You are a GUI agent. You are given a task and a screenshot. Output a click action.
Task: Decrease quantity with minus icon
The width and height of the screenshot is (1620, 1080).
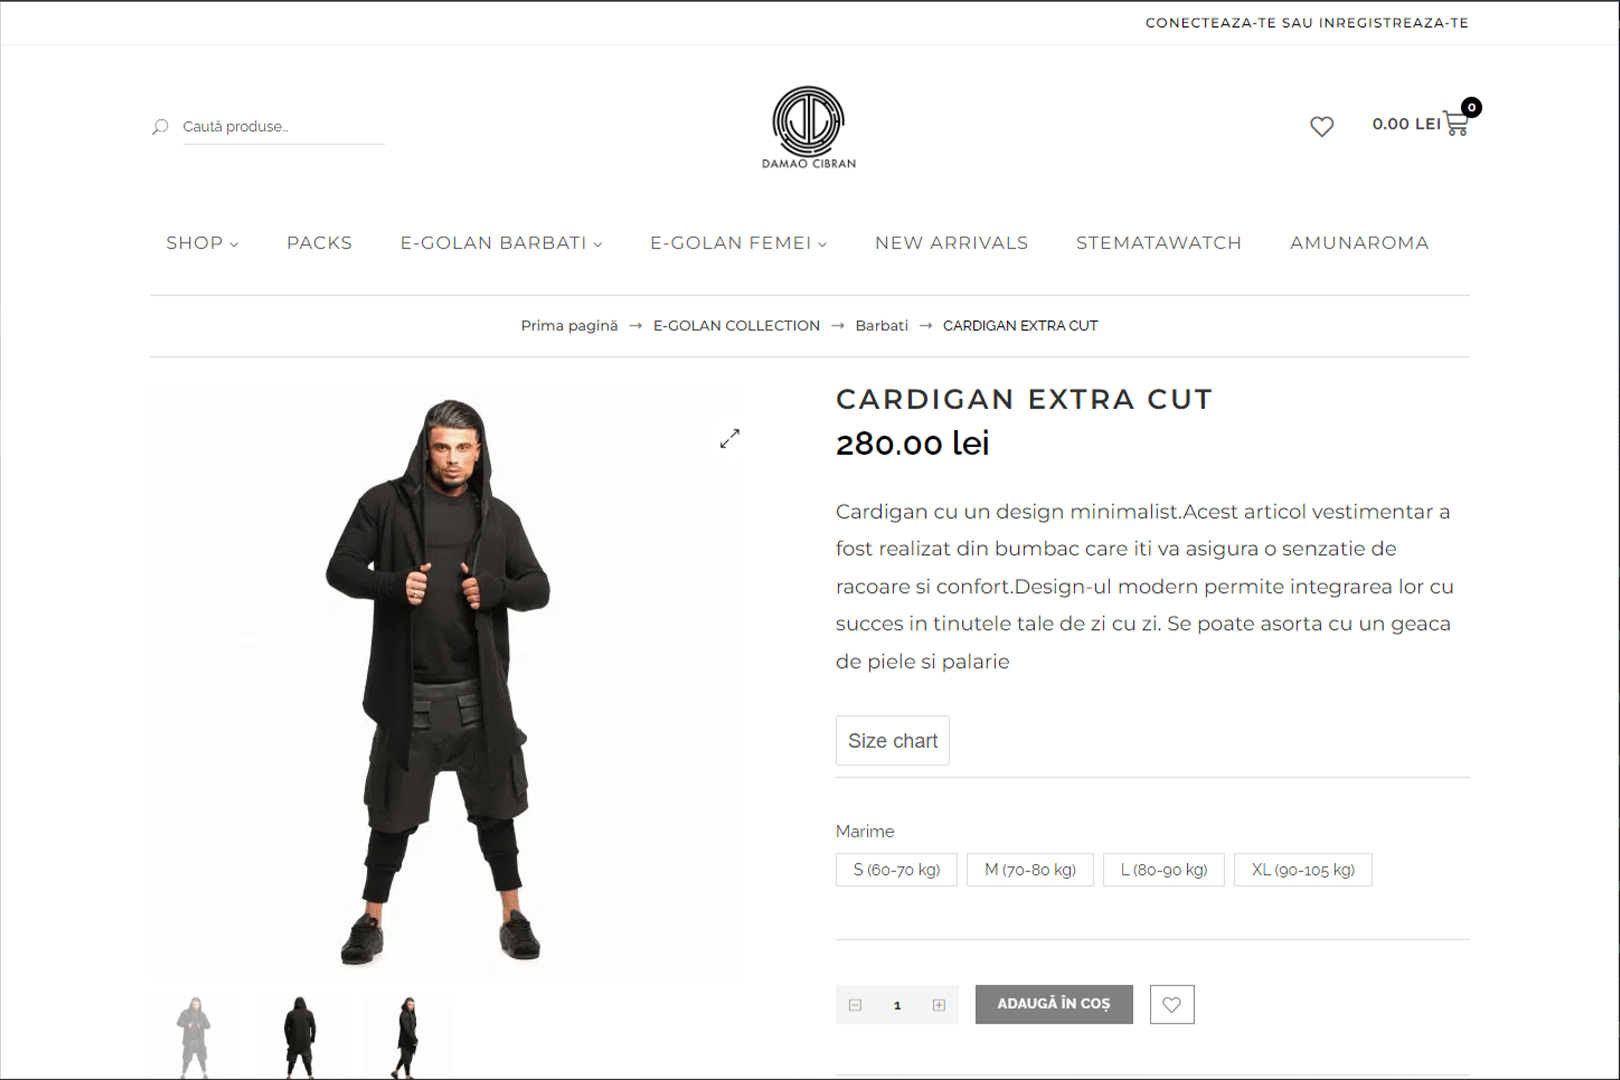pyautogui.click(x=855, y=1005)
